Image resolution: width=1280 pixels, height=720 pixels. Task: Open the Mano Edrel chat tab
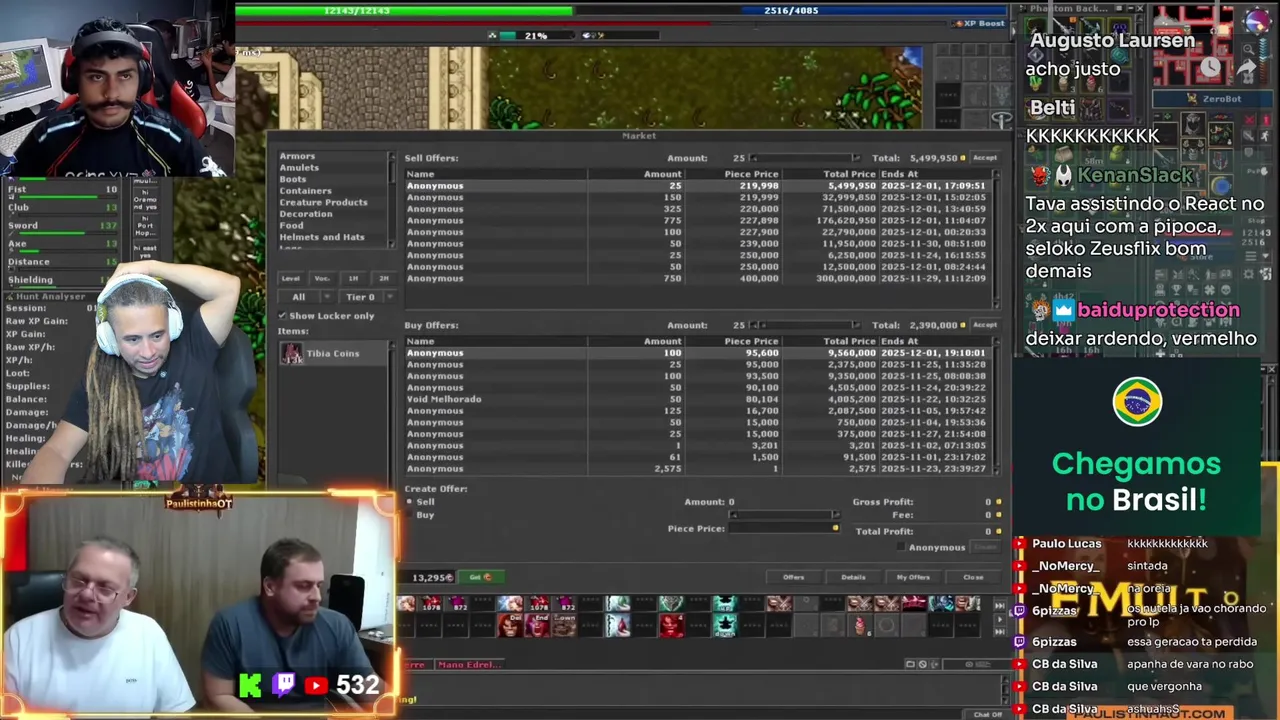coord(468,664)
